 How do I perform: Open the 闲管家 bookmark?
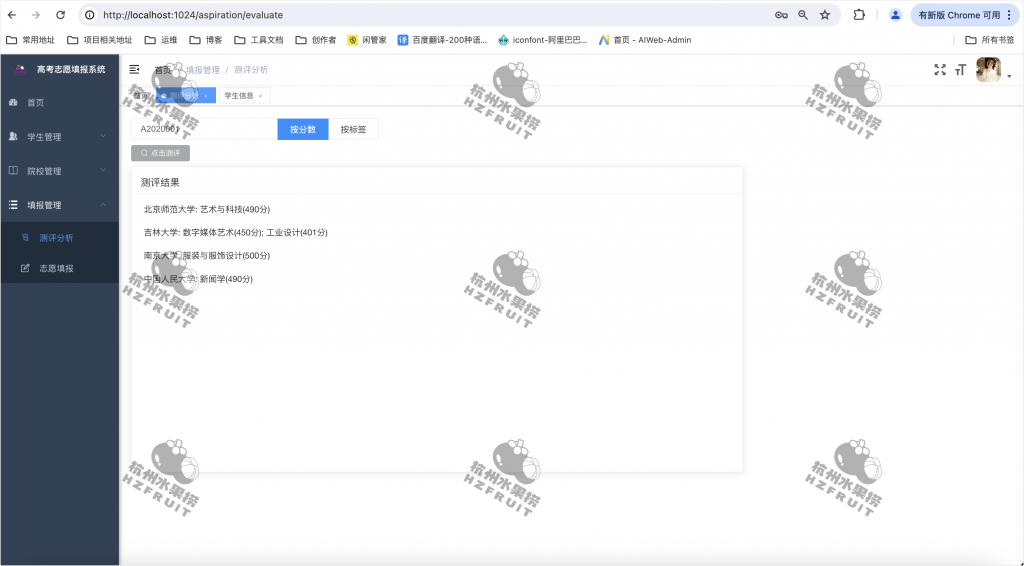367,40
